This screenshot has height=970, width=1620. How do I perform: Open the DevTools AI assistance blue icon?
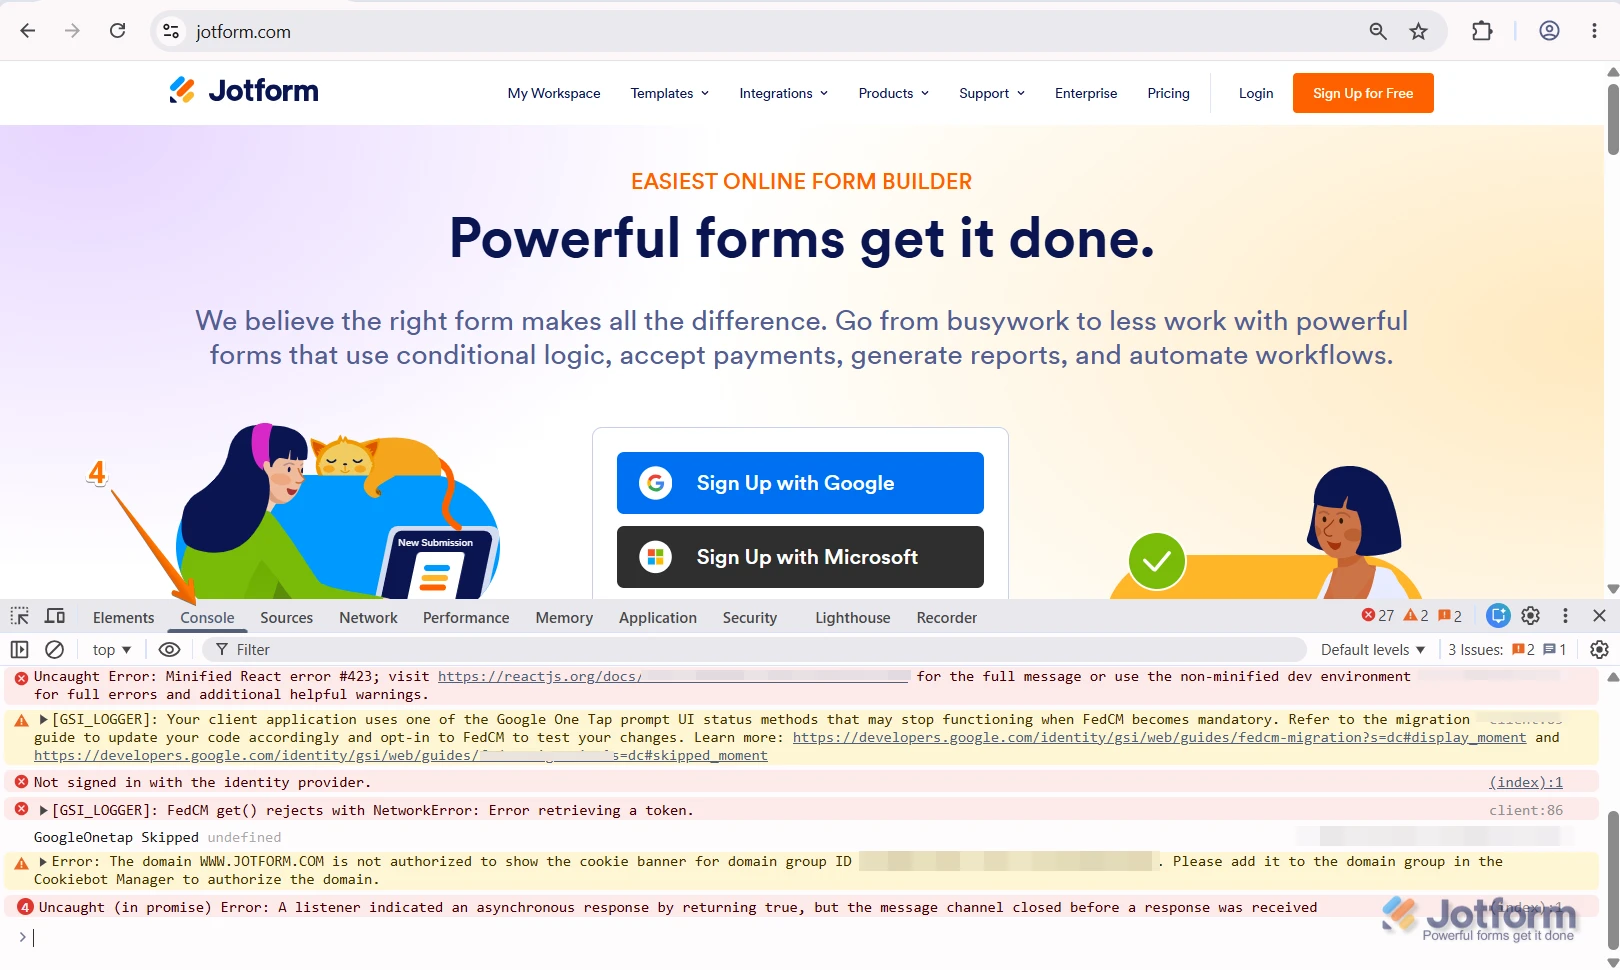tap(1497, 616)
